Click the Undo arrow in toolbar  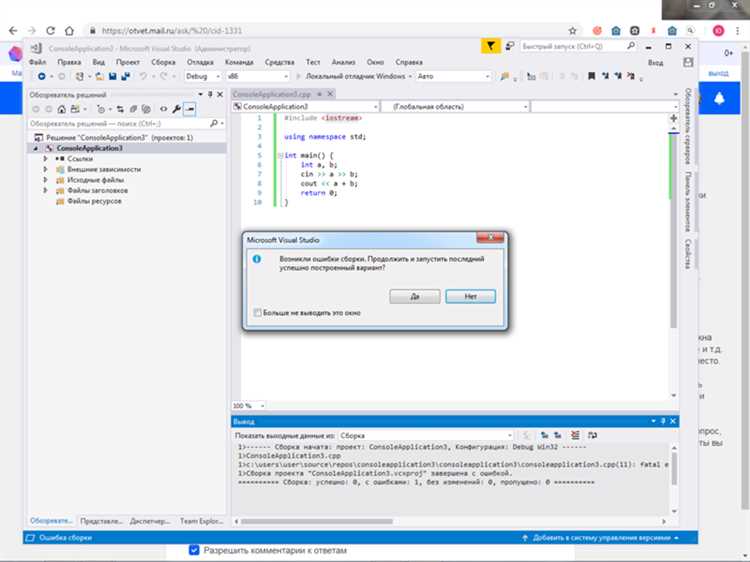(x=143, y=76)
